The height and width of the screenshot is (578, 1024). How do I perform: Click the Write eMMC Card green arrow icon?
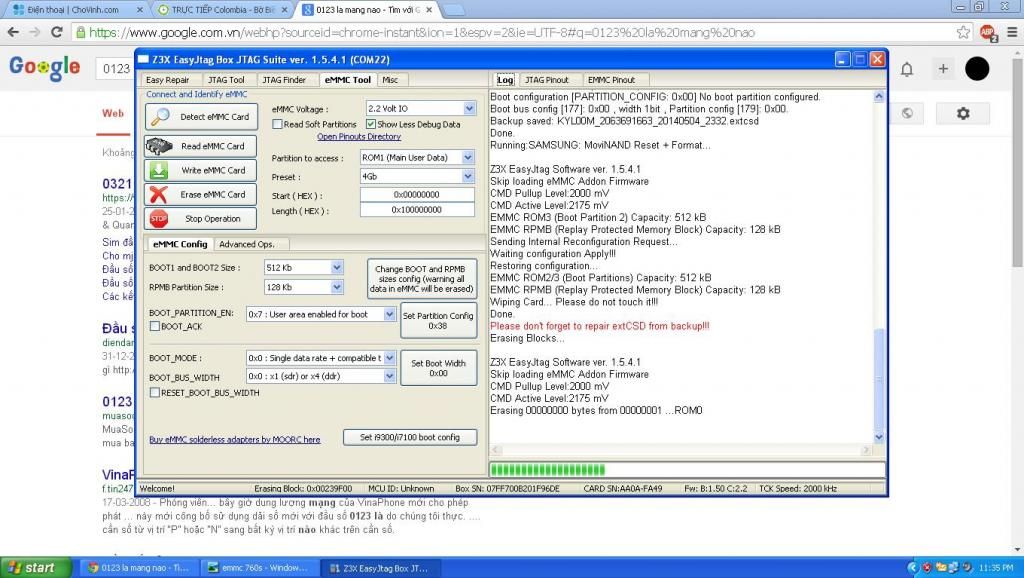tap(159, 170)
